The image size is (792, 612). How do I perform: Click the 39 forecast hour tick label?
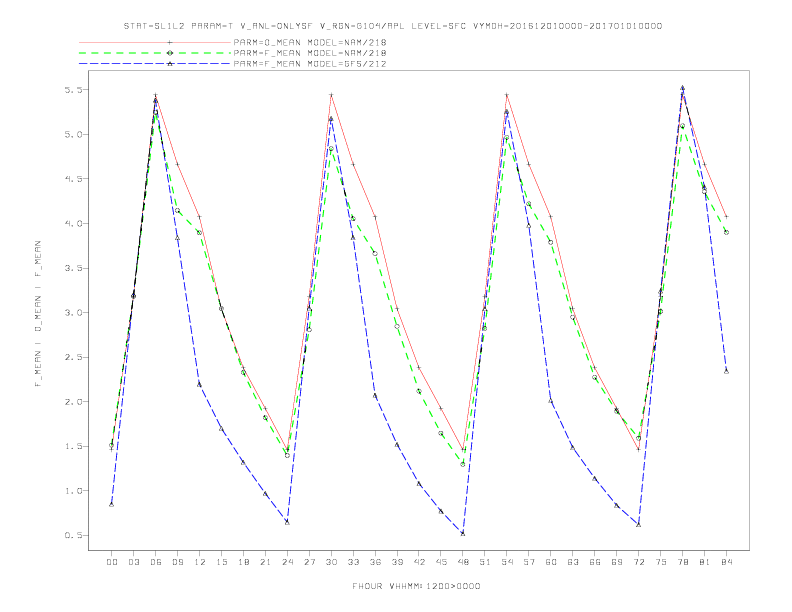(397, 562)
